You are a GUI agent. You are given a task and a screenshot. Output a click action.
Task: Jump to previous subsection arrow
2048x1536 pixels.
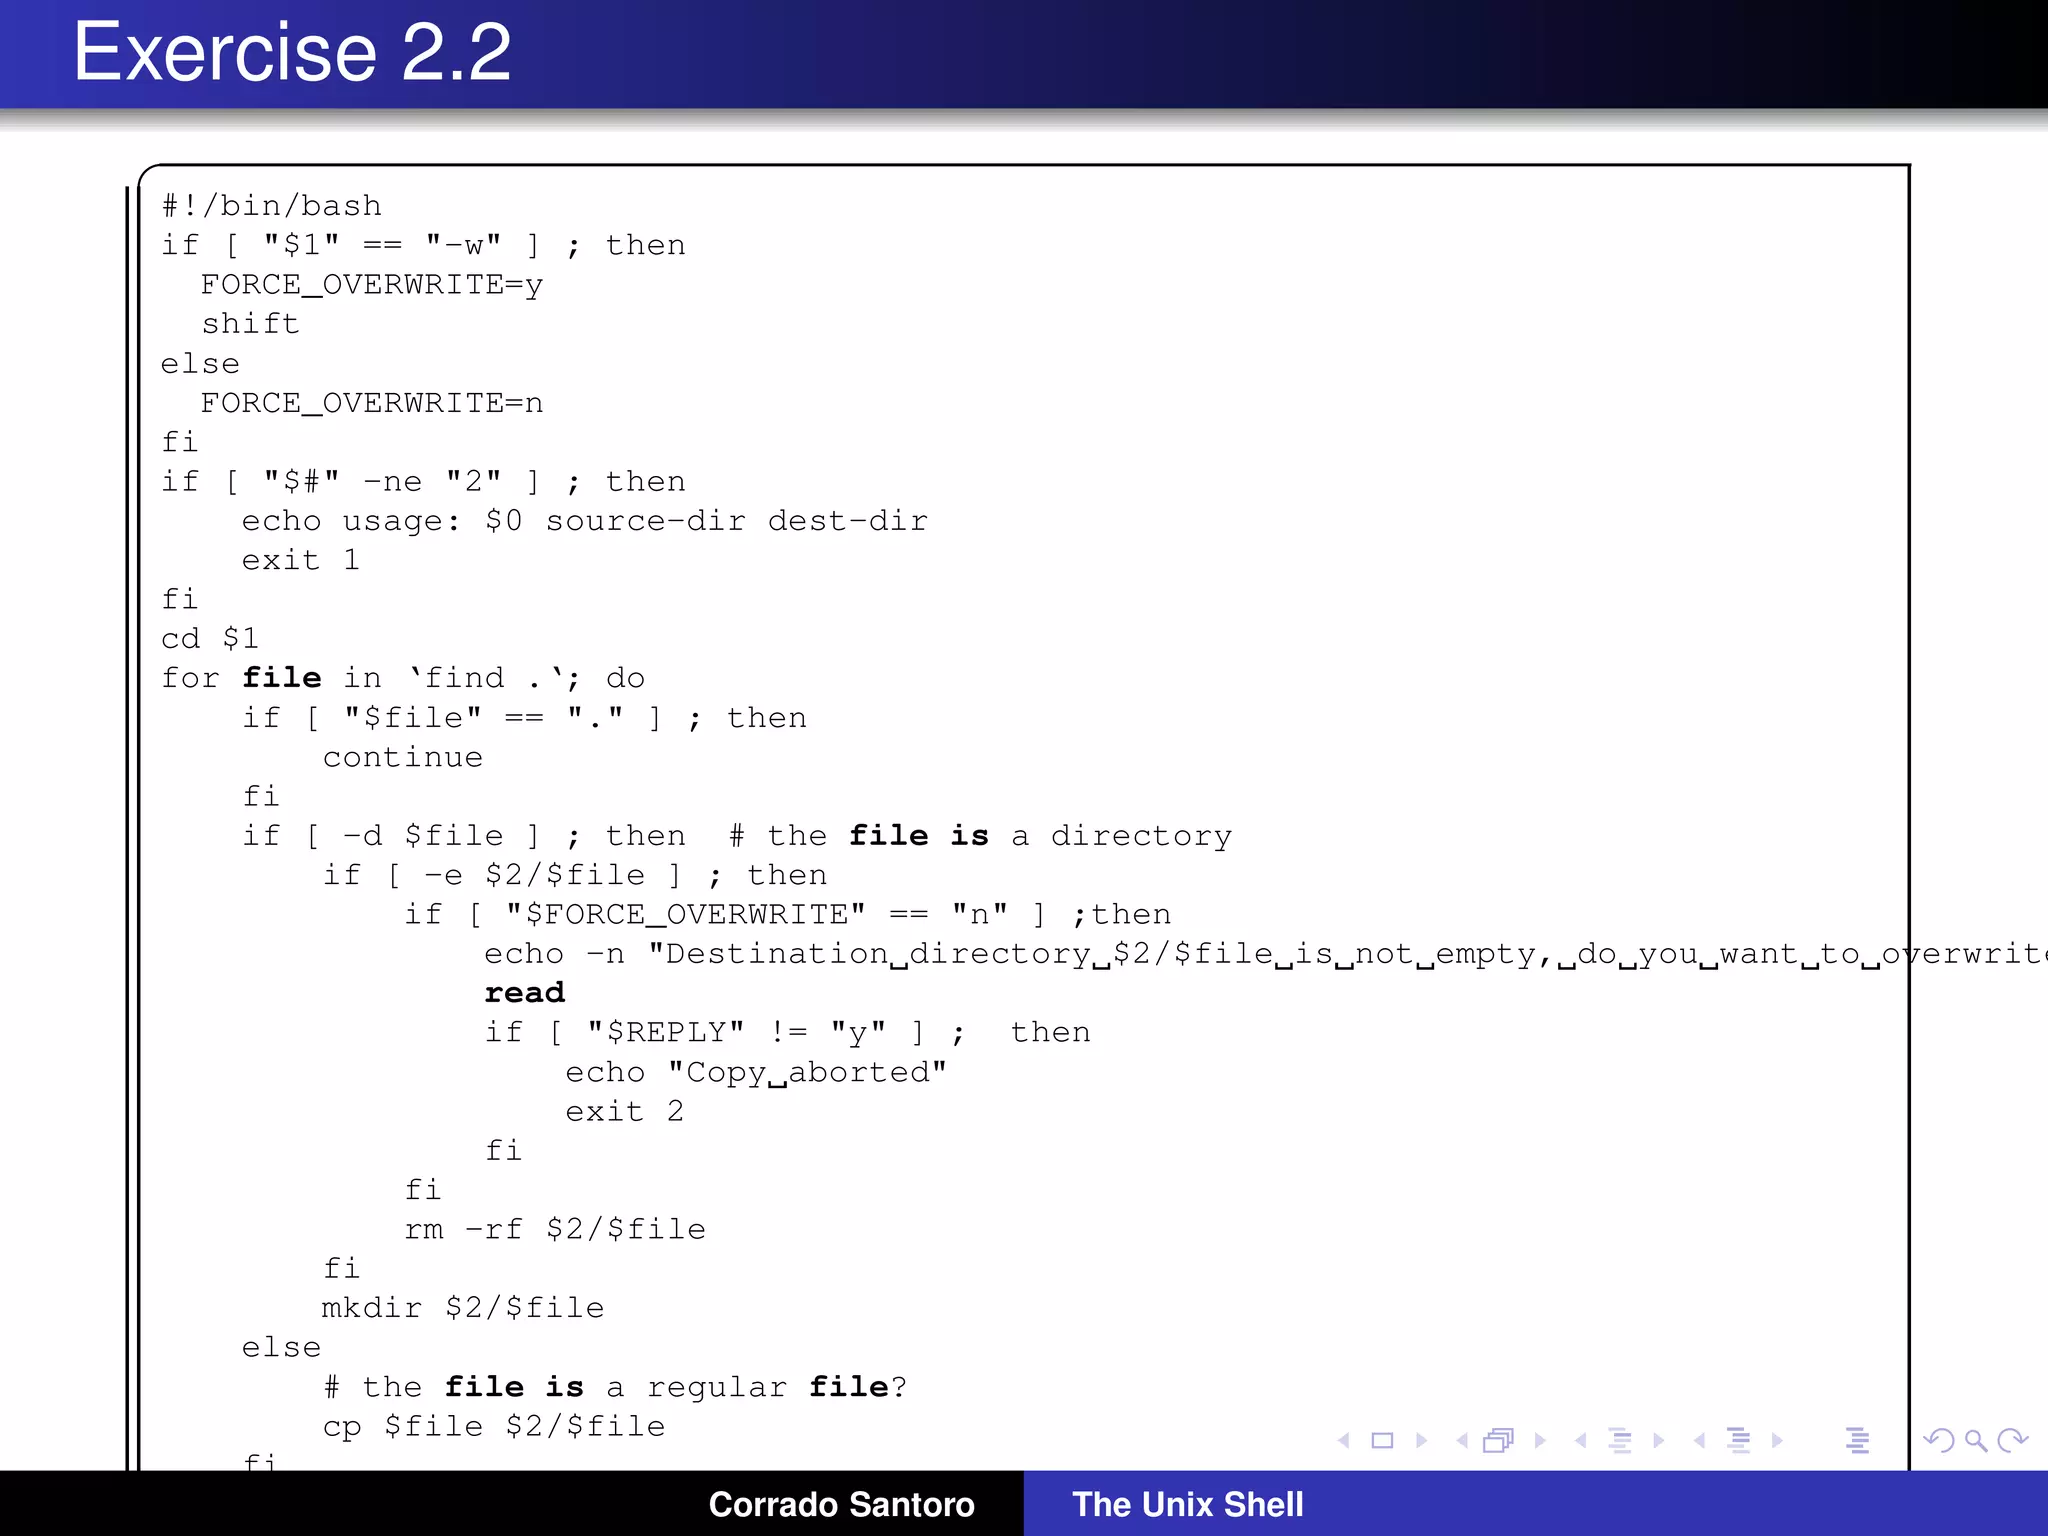pos(1580,1441)
